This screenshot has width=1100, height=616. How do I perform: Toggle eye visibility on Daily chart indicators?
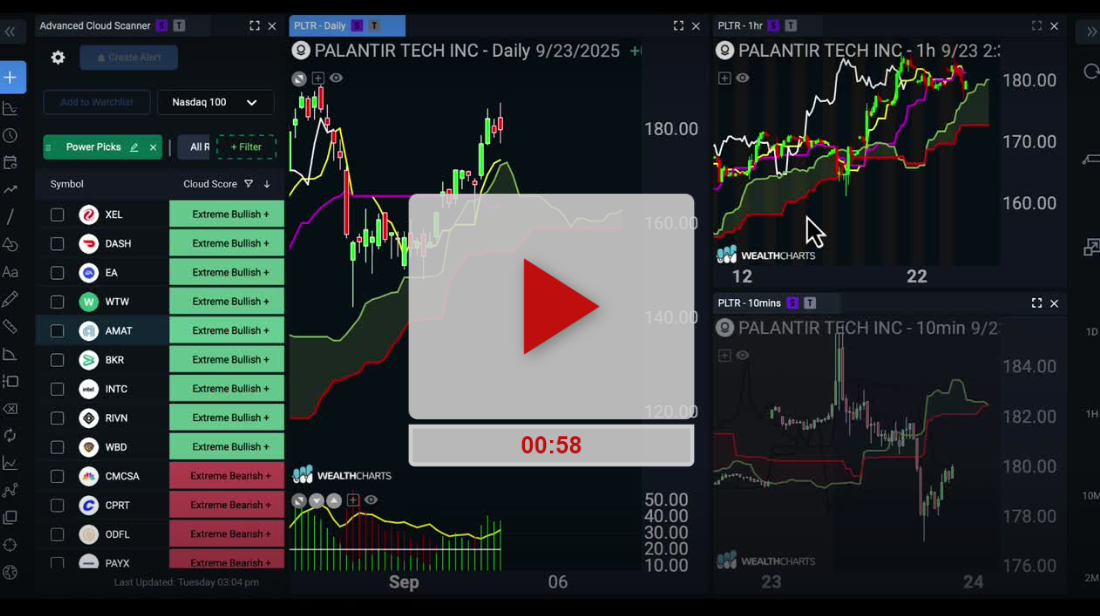[336, 78]
